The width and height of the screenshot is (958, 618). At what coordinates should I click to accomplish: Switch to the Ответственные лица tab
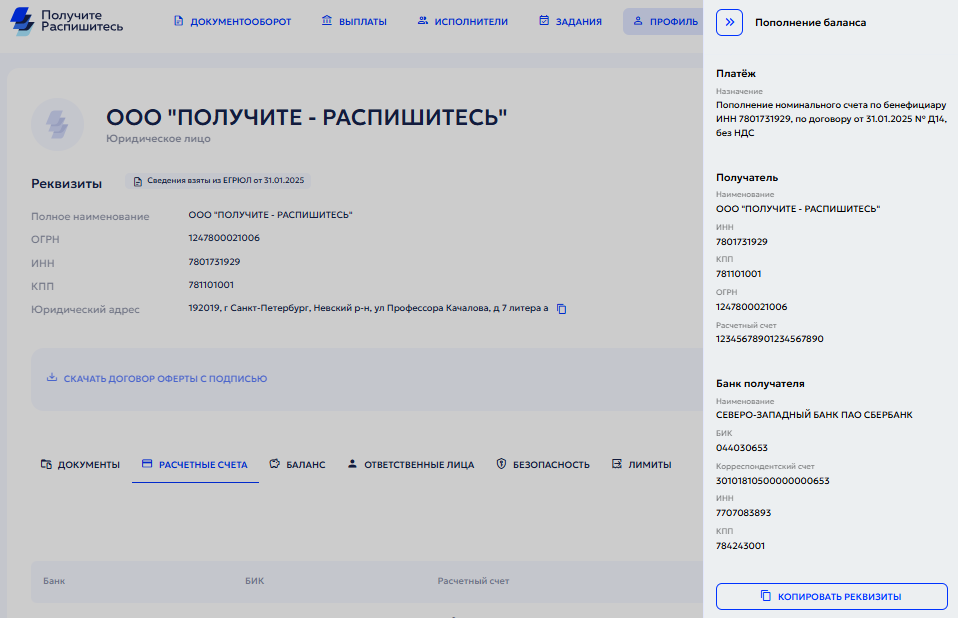tap(411, 465)
